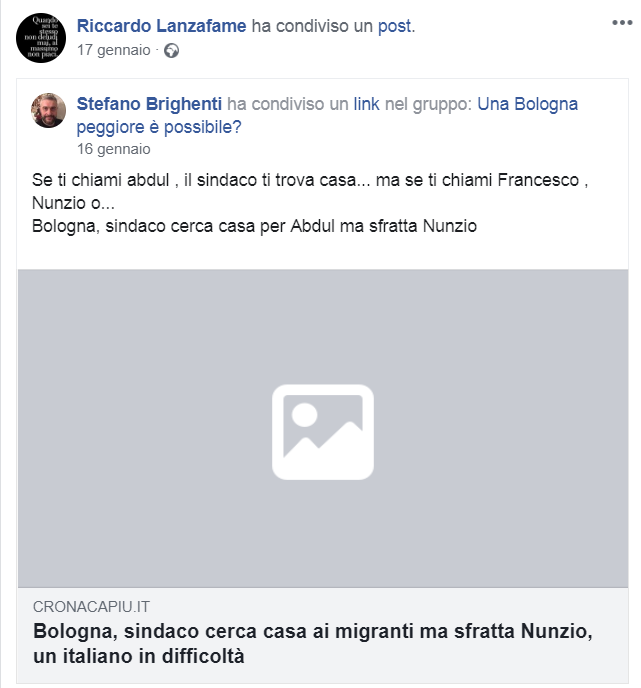Open the shared "post" link
The height and width of the screenshot is (688, 641).
[x=395, y=26]
